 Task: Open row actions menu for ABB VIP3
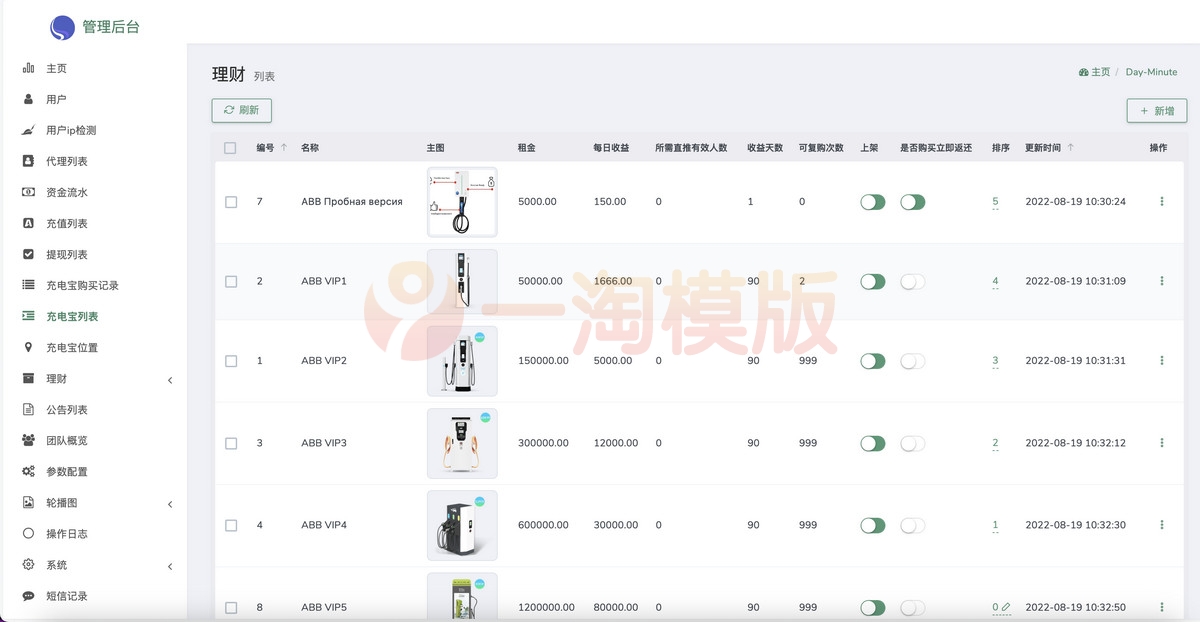point(1162,443)
